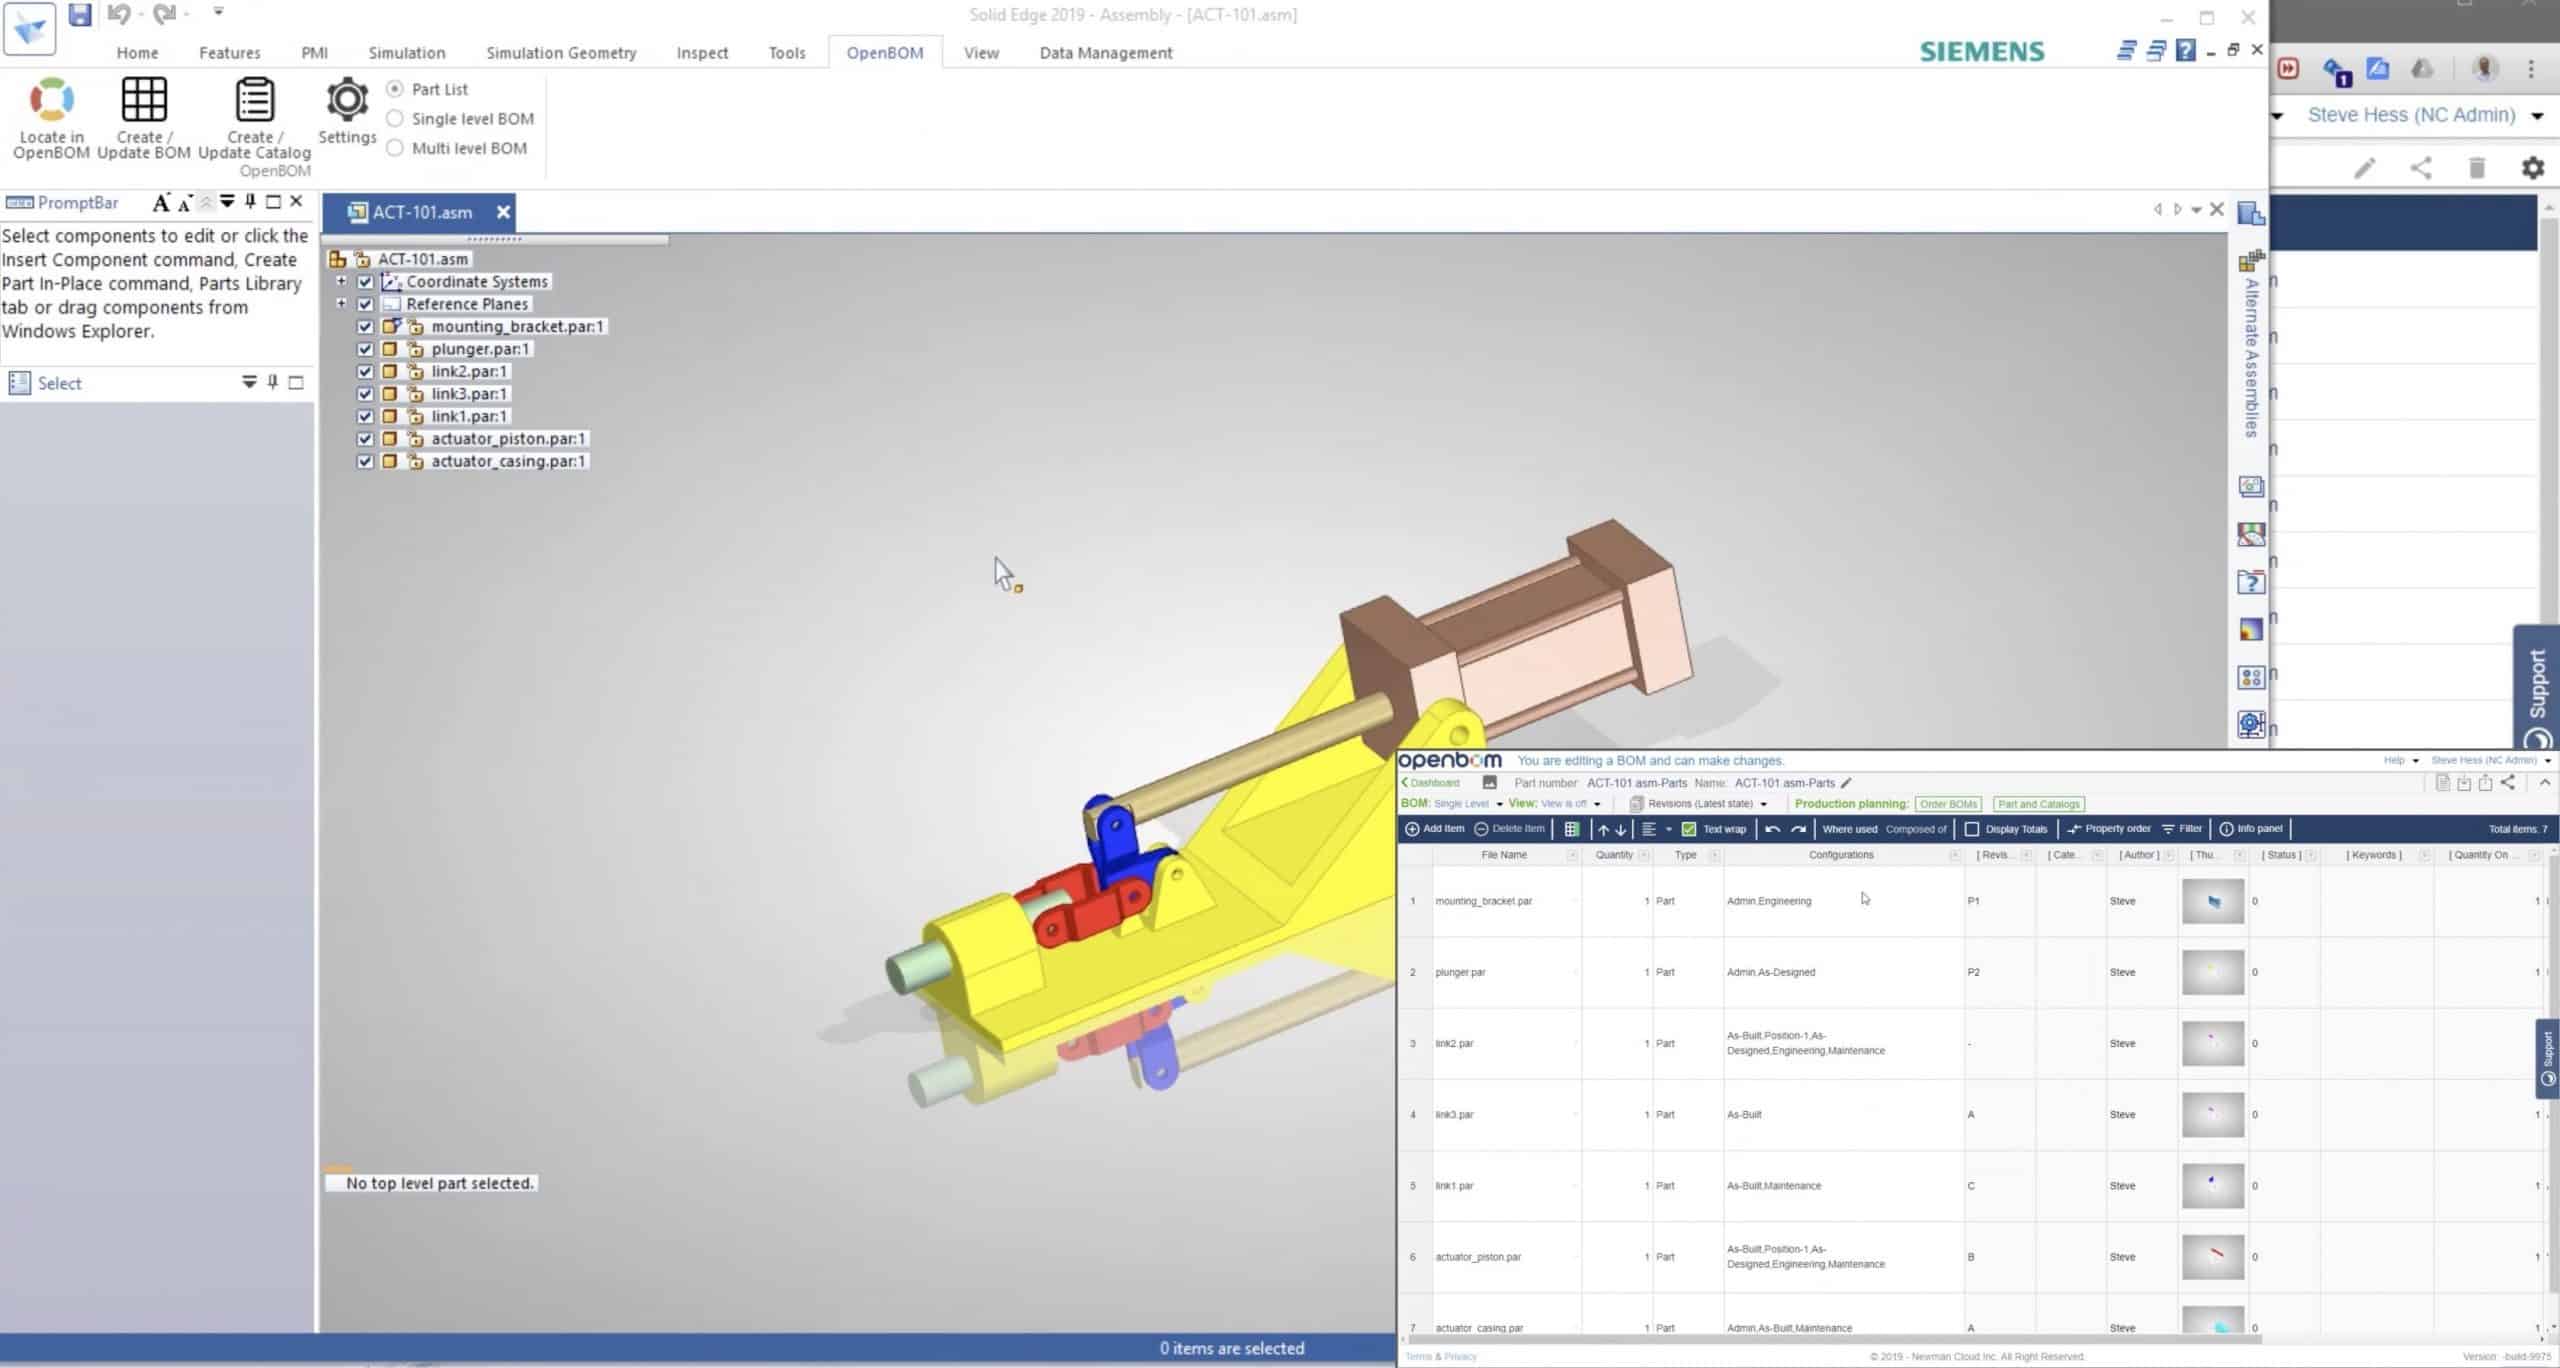Click the Undo icon in Solid Edge title bar
Image resolution: width=2560 pixels, height=1368 pixels.
[119, 14]
